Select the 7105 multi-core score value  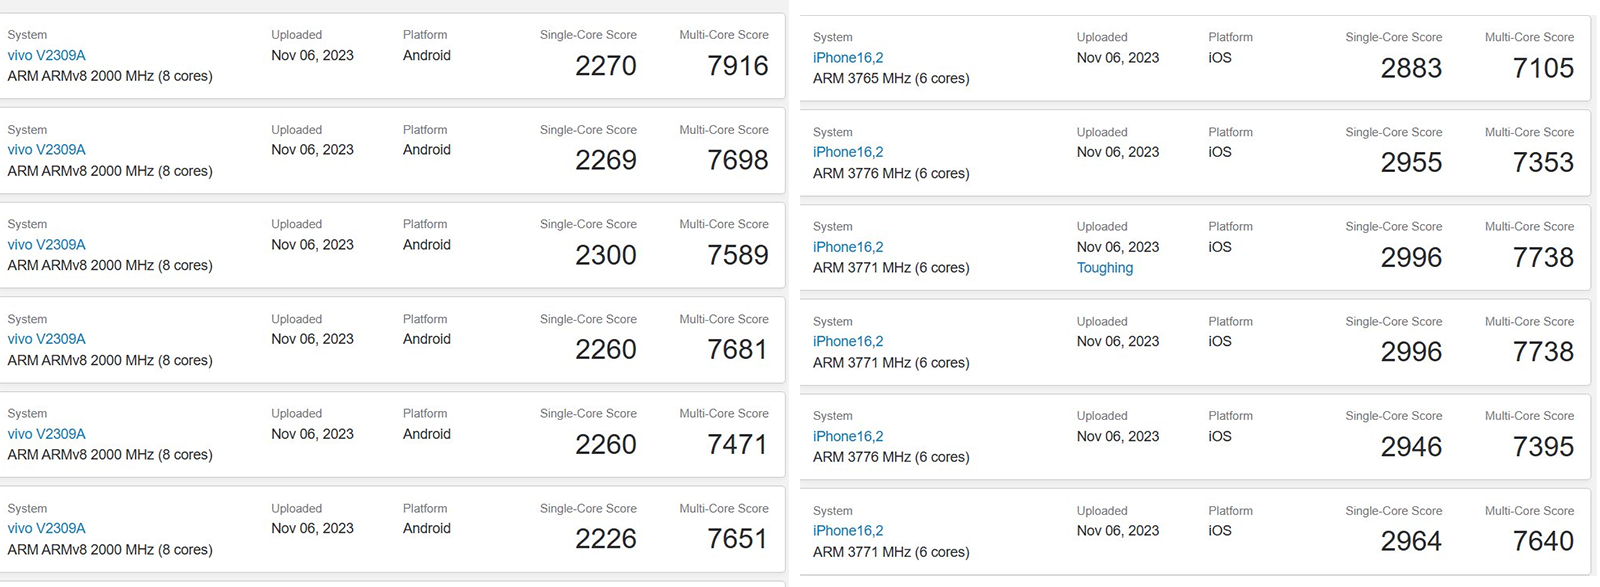[1543, 68]
